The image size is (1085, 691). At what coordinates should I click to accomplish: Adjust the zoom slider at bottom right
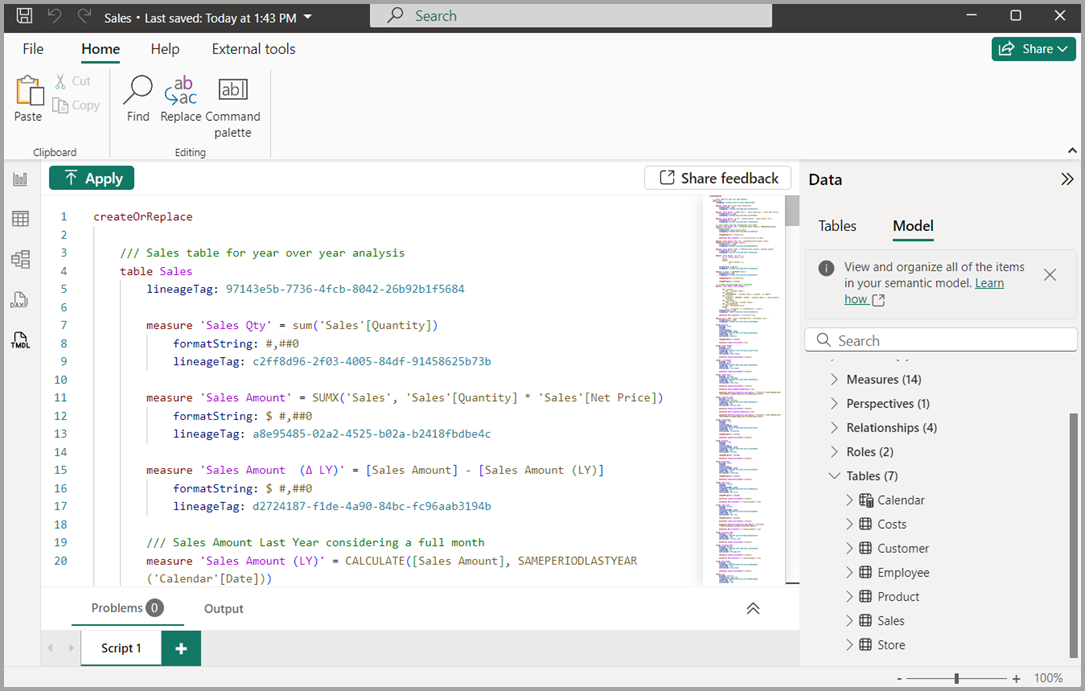click(x=957, y=677)
